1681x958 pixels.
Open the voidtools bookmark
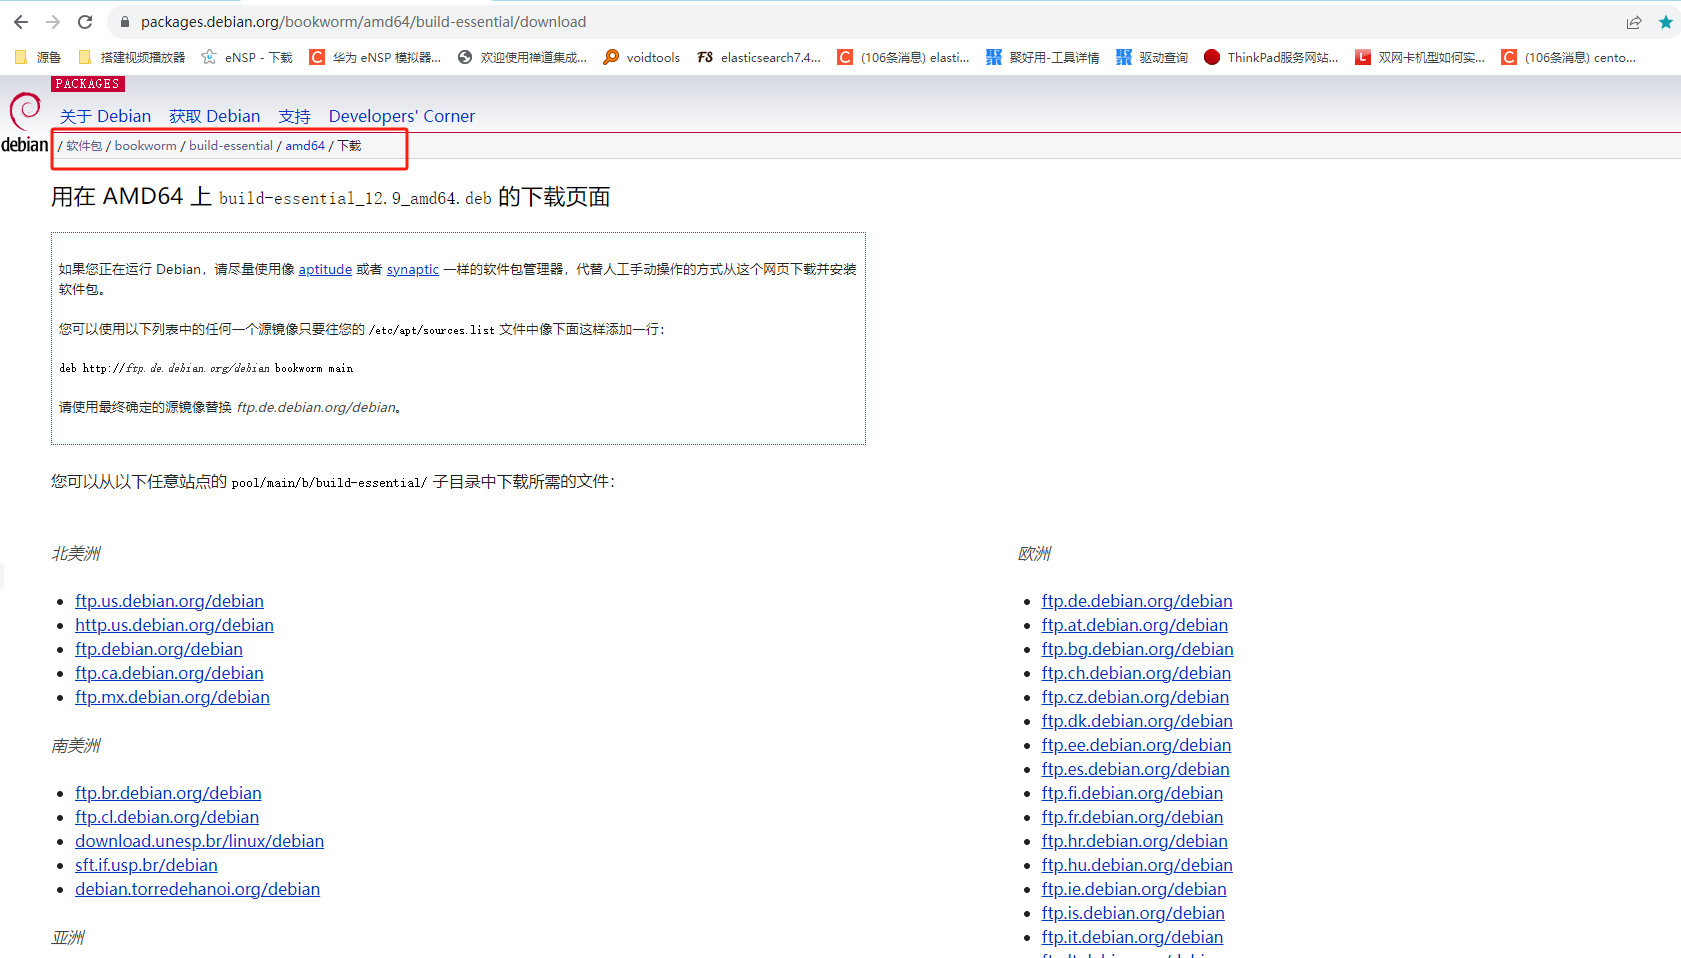click(641, 57)
